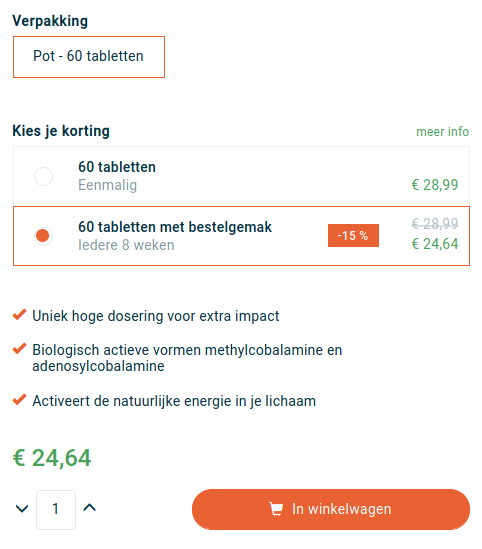Click the checkmark beside 'Activeert de natuurlijke energie'
The image size is (482, 549).
coord(20,399)
